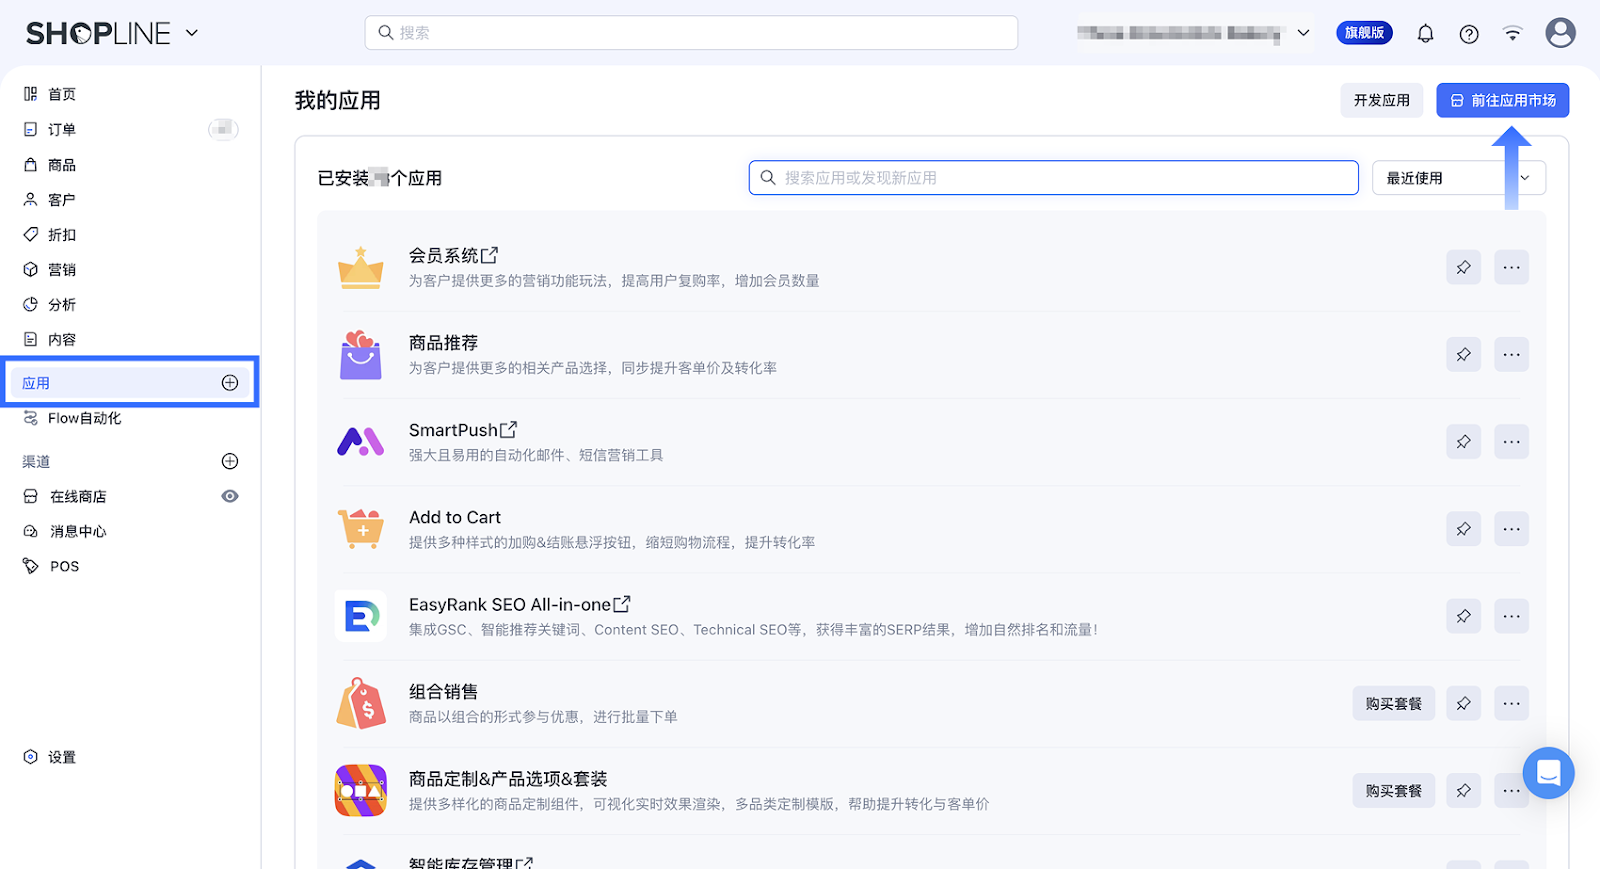Expand the store name switcher dropdown

(x=1303, y=33)
